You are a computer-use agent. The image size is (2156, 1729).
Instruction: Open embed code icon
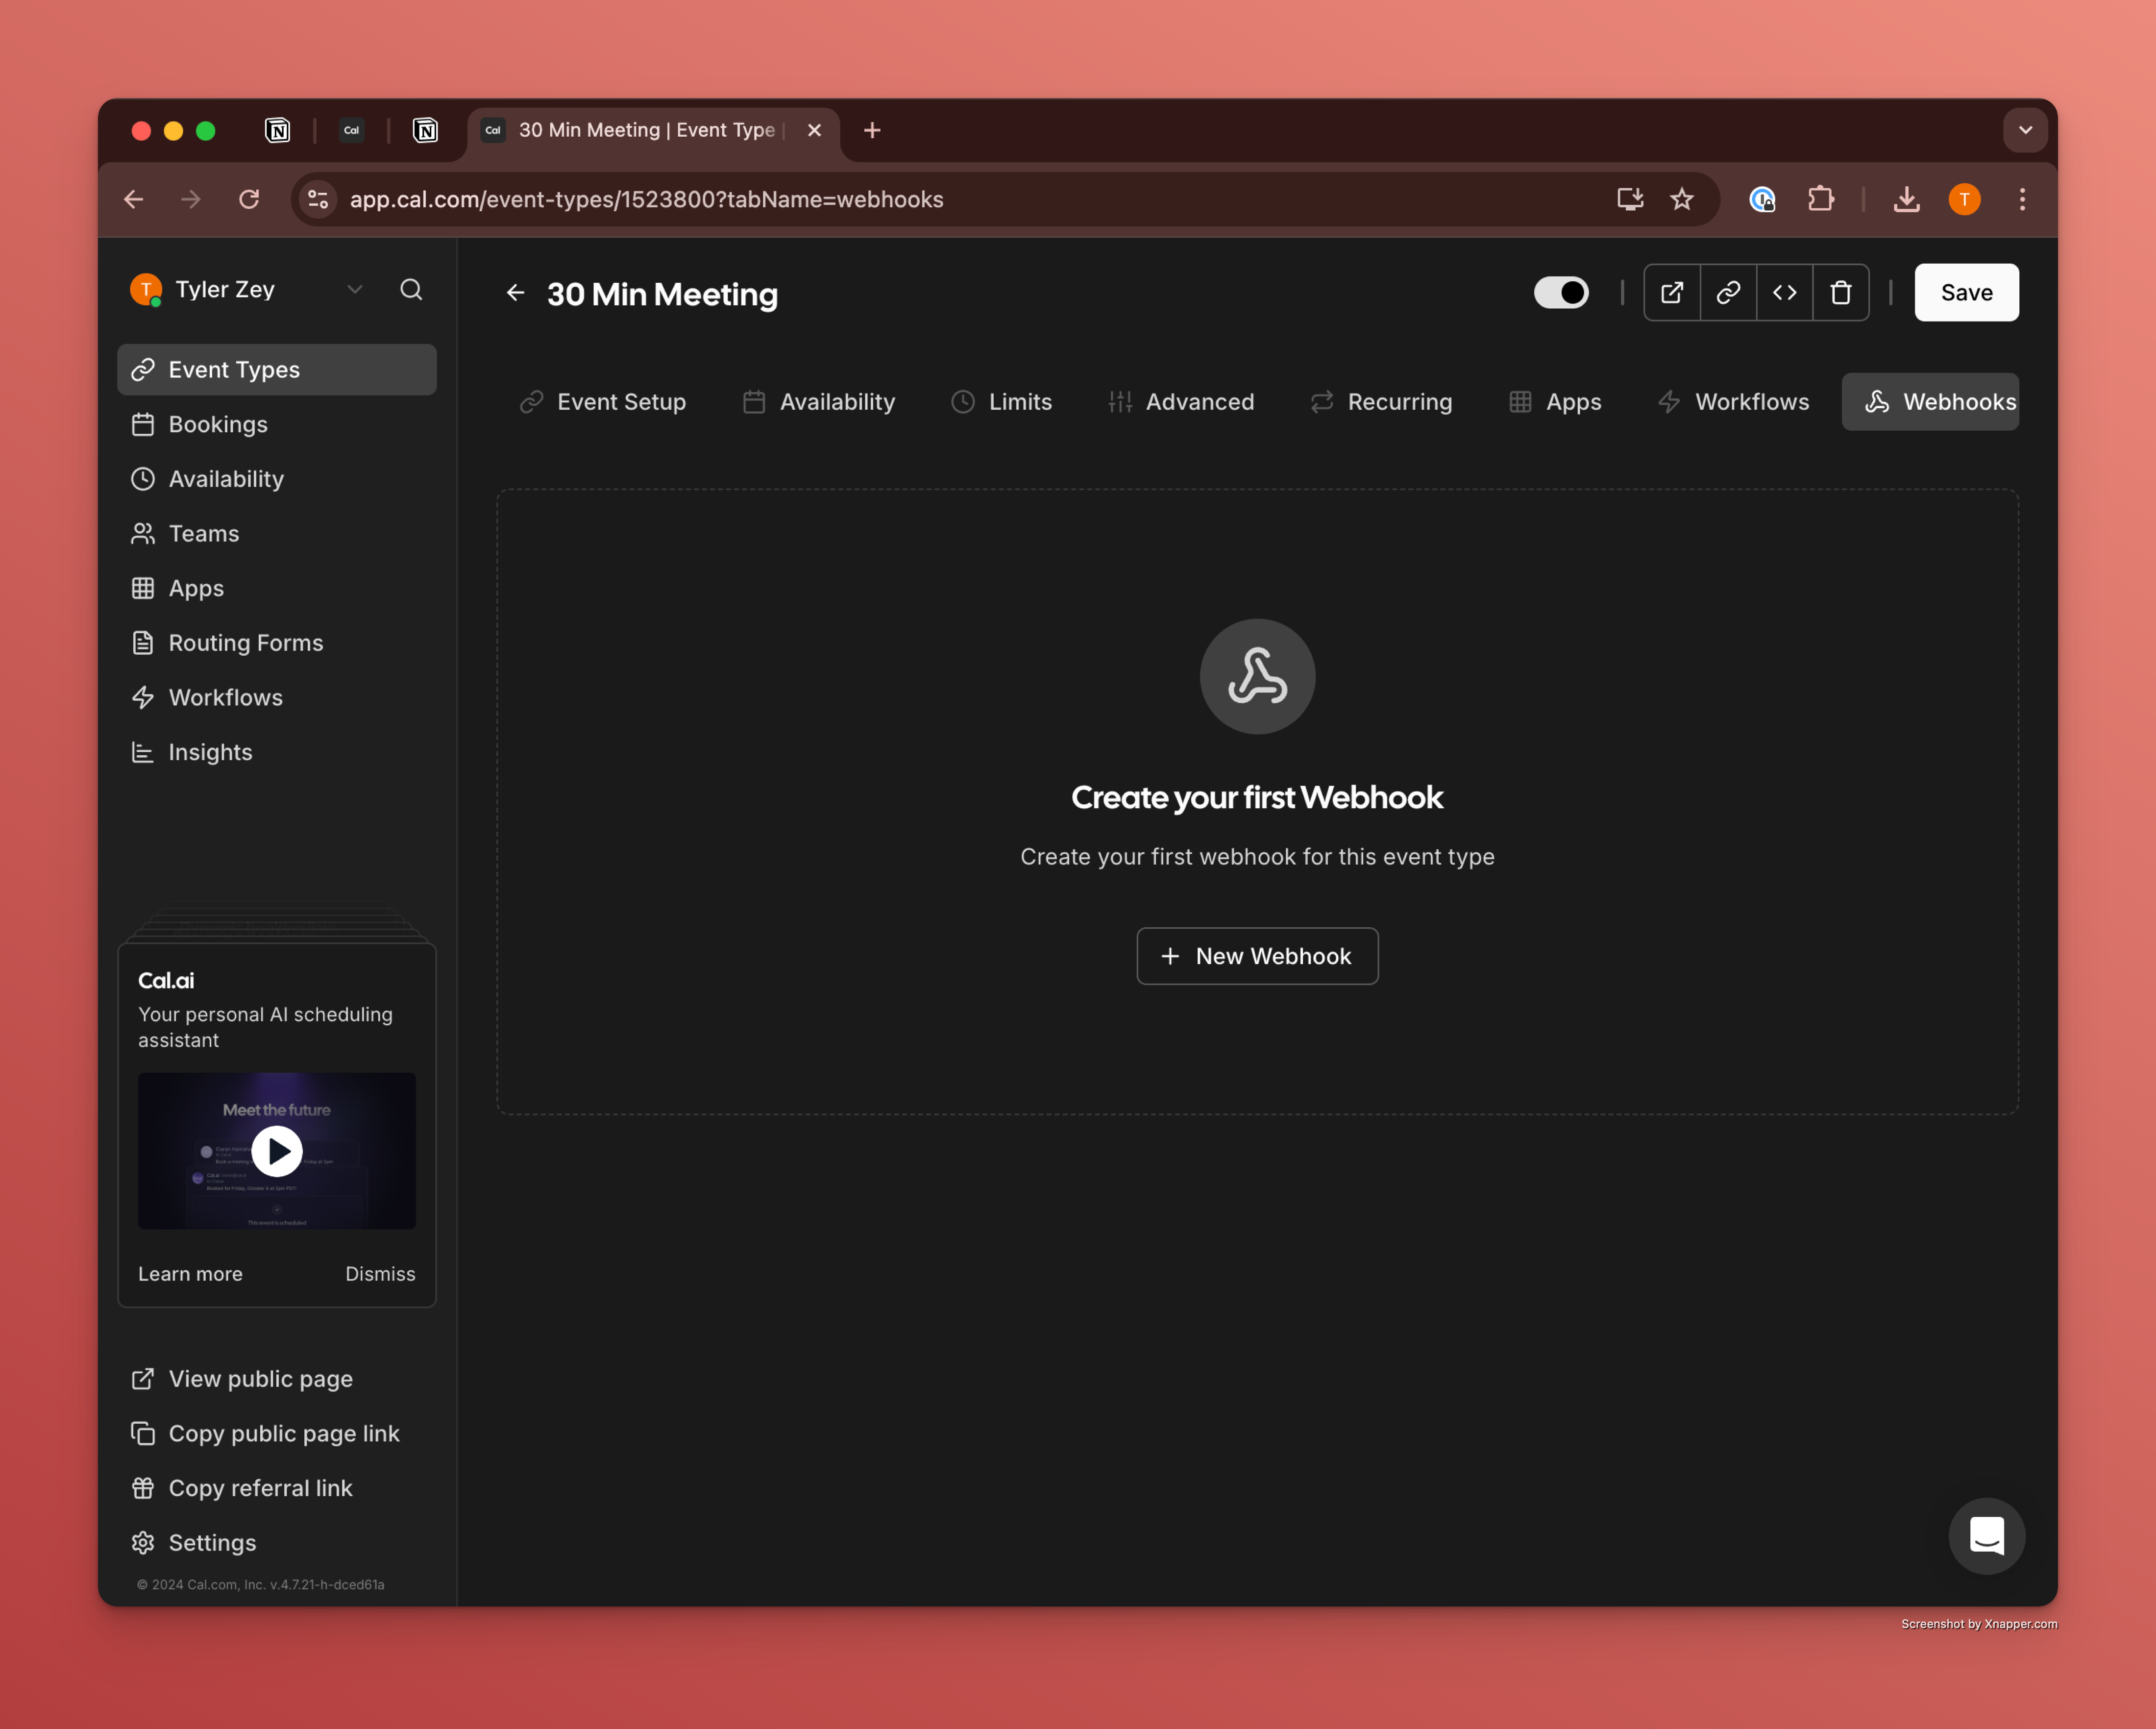tap(1784, 292)
